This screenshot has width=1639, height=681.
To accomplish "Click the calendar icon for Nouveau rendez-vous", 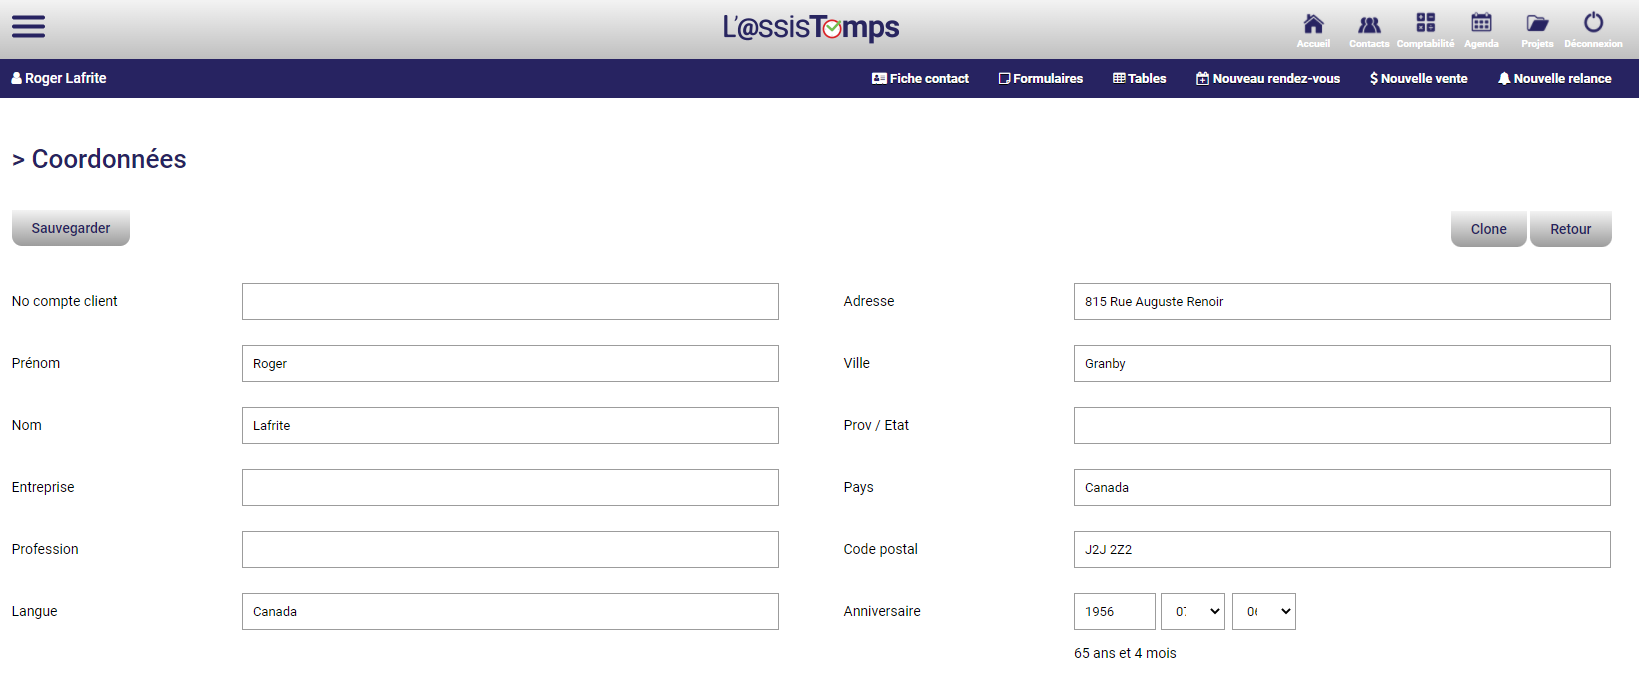I will [x=1202, y=77].
